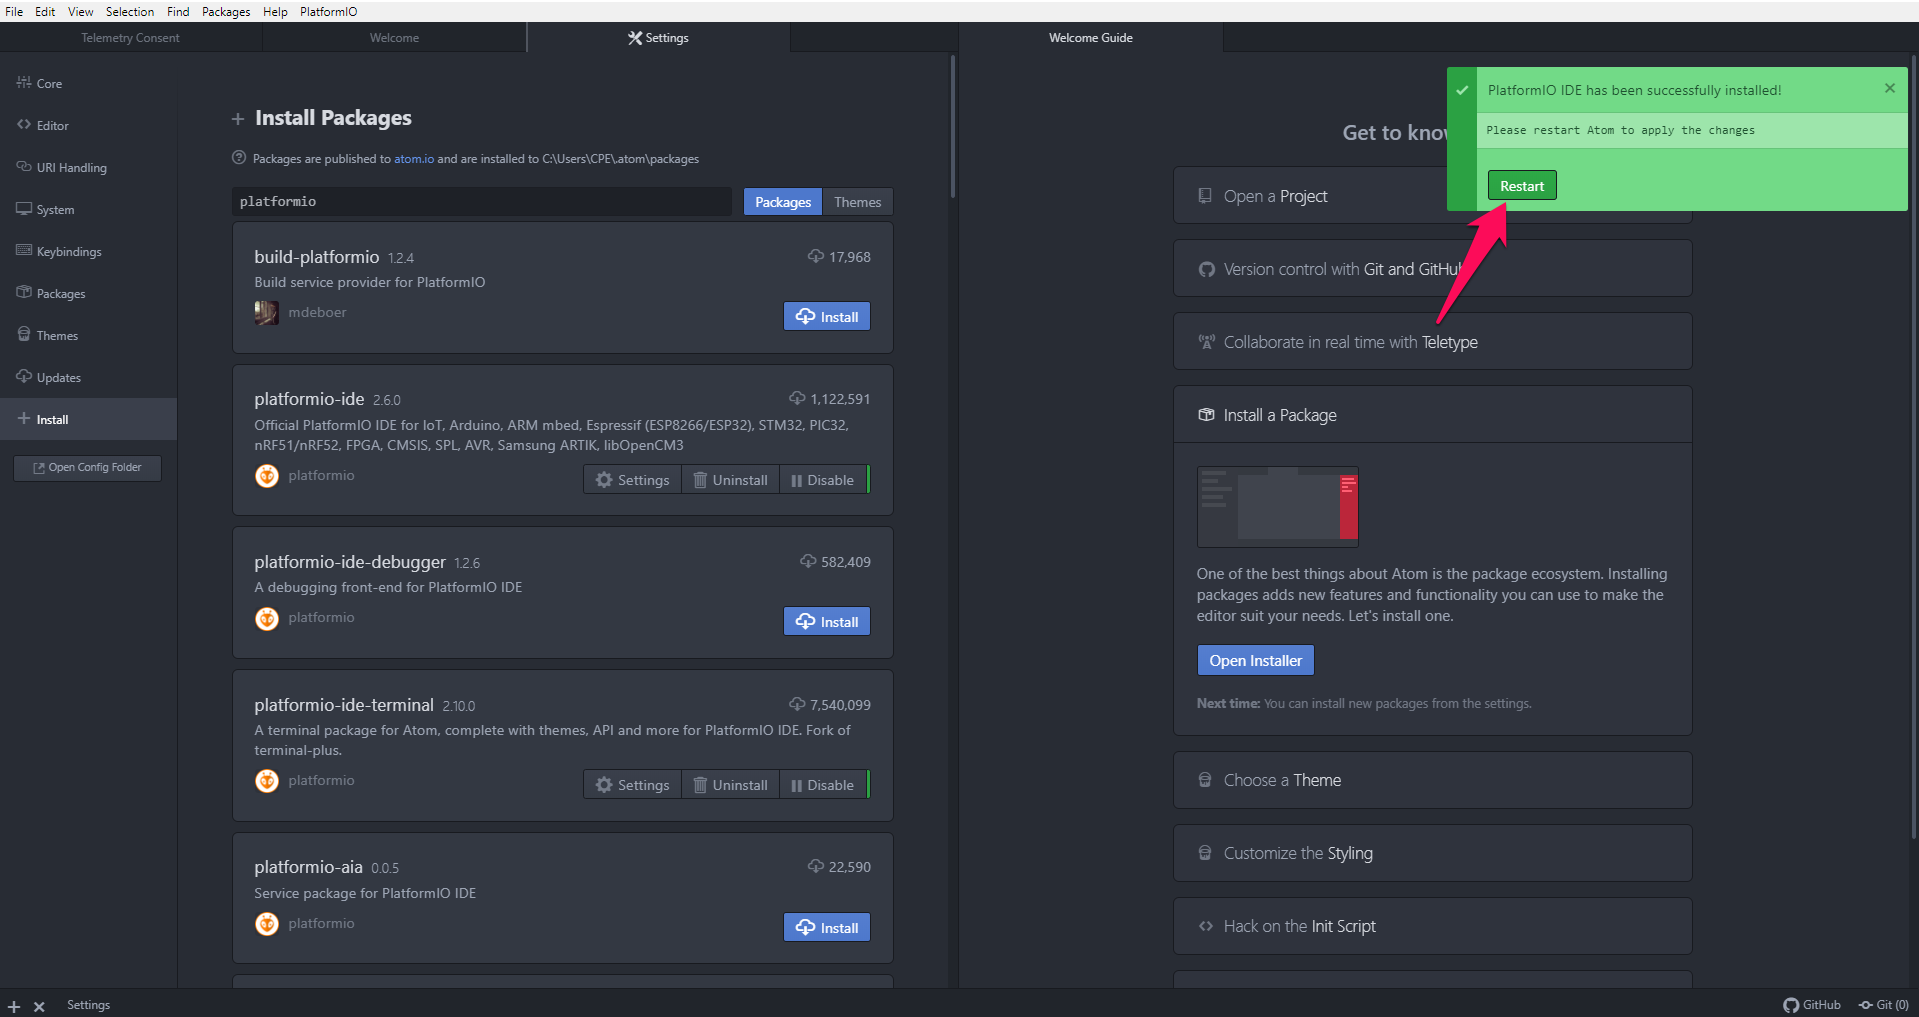Open the Edit menu

point(45,11)
